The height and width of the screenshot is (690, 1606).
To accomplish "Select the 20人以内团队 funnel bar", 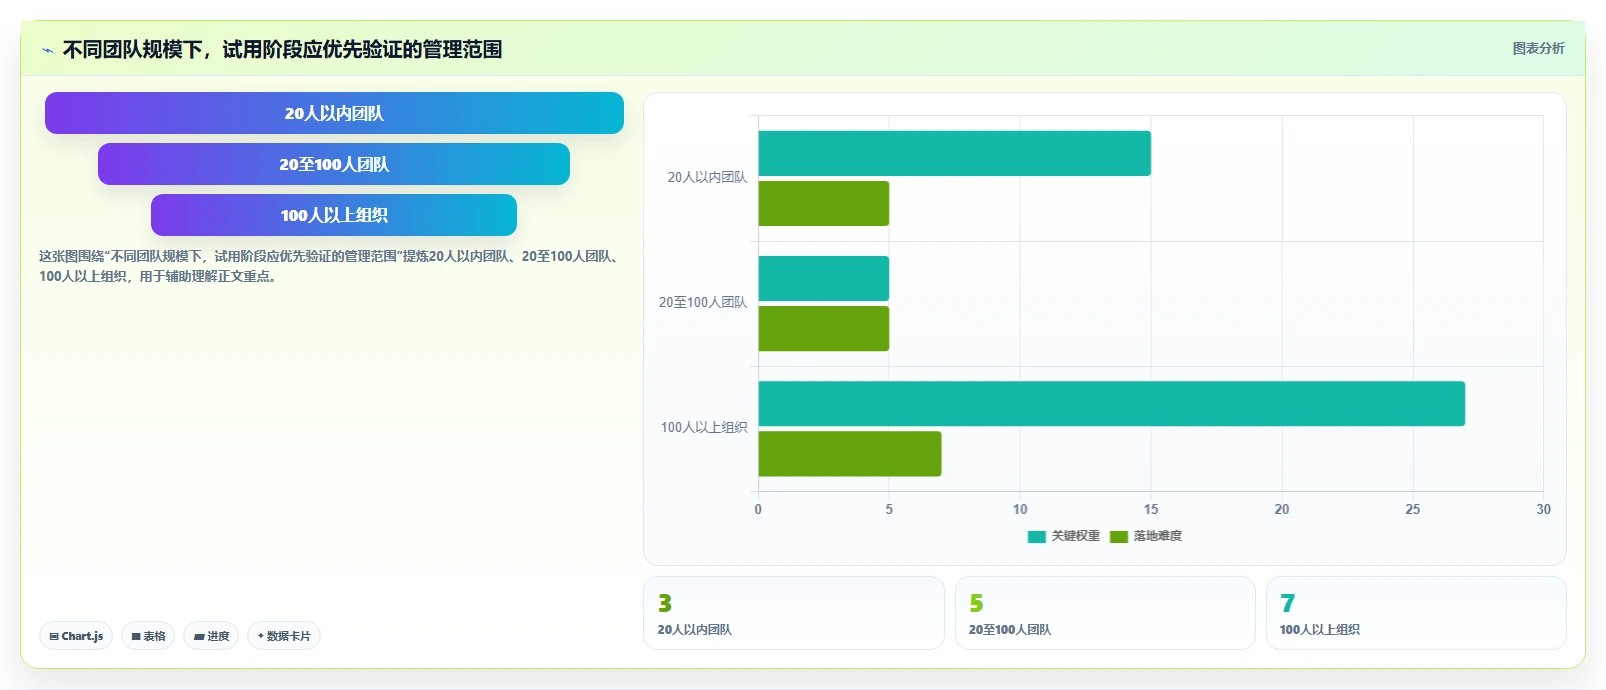I will [x=334, y=113].
